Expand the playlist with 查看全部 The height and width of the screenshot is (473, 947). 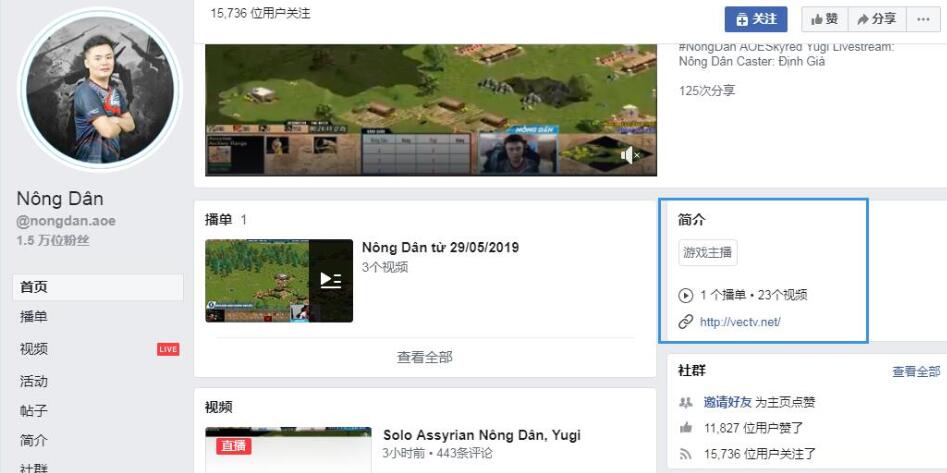click(424, 357)
